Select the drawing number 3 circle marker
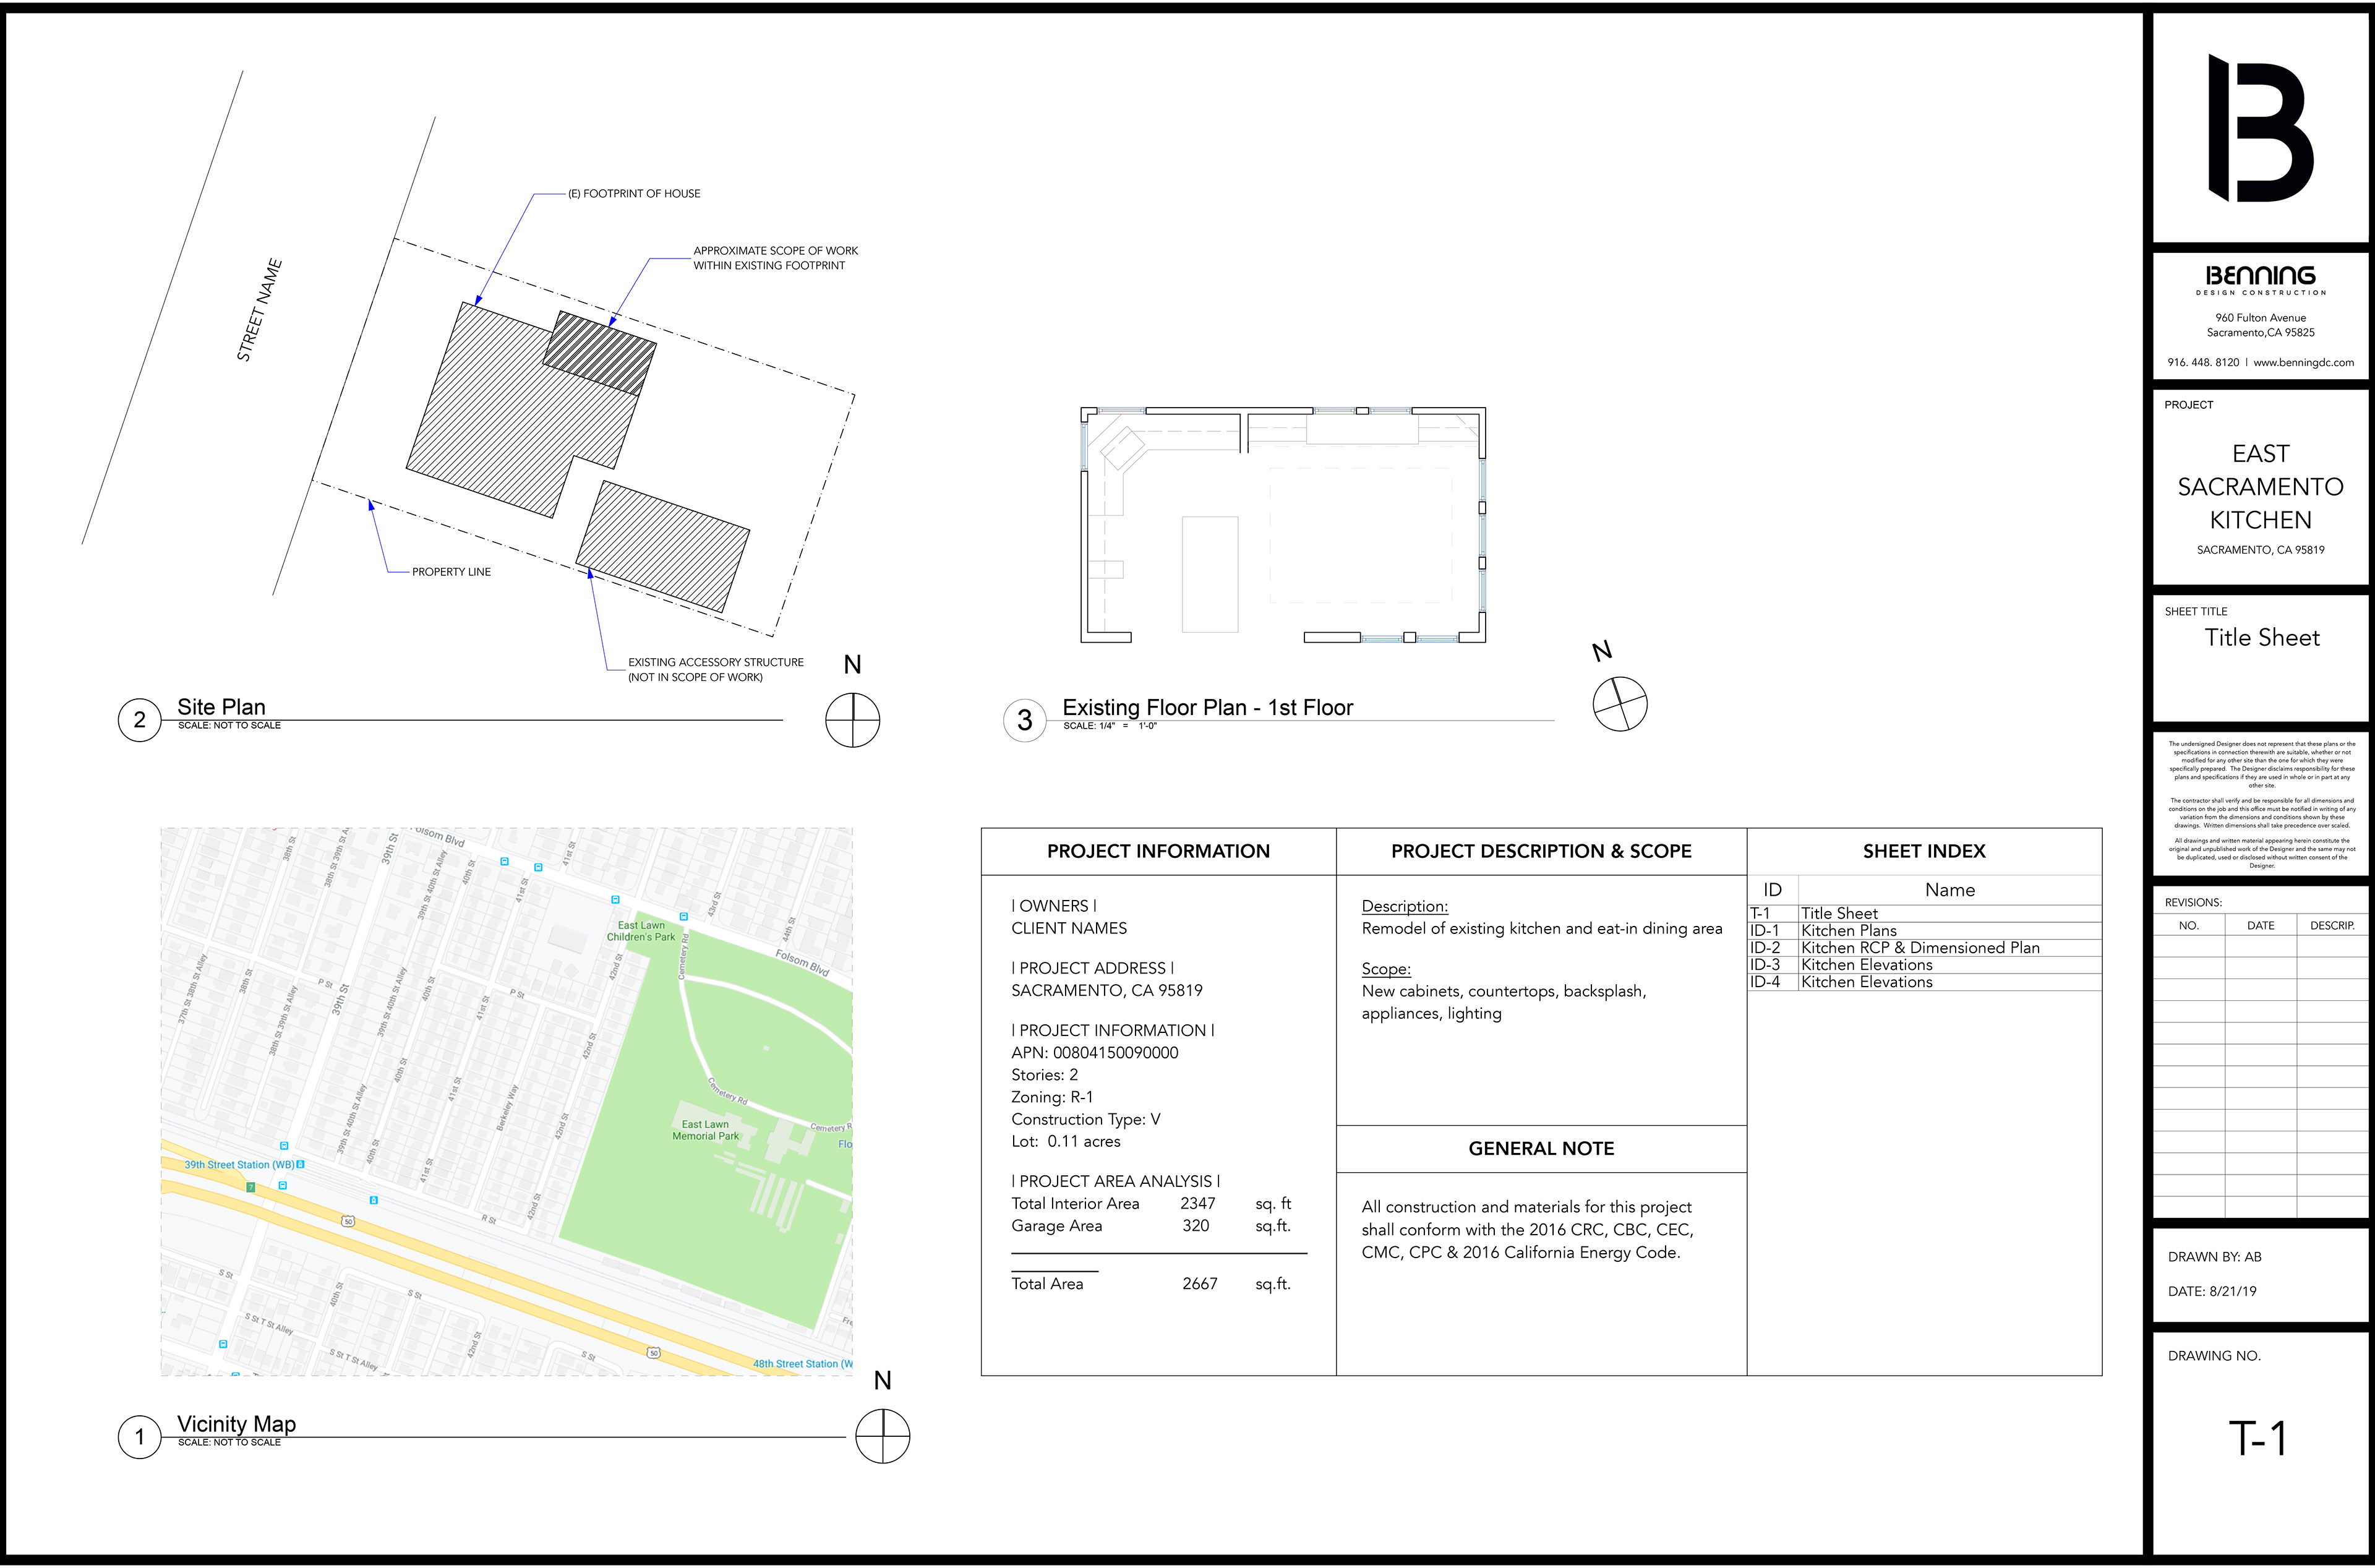This screenshot has width=2375, height=1568. tap(1024, 720)
